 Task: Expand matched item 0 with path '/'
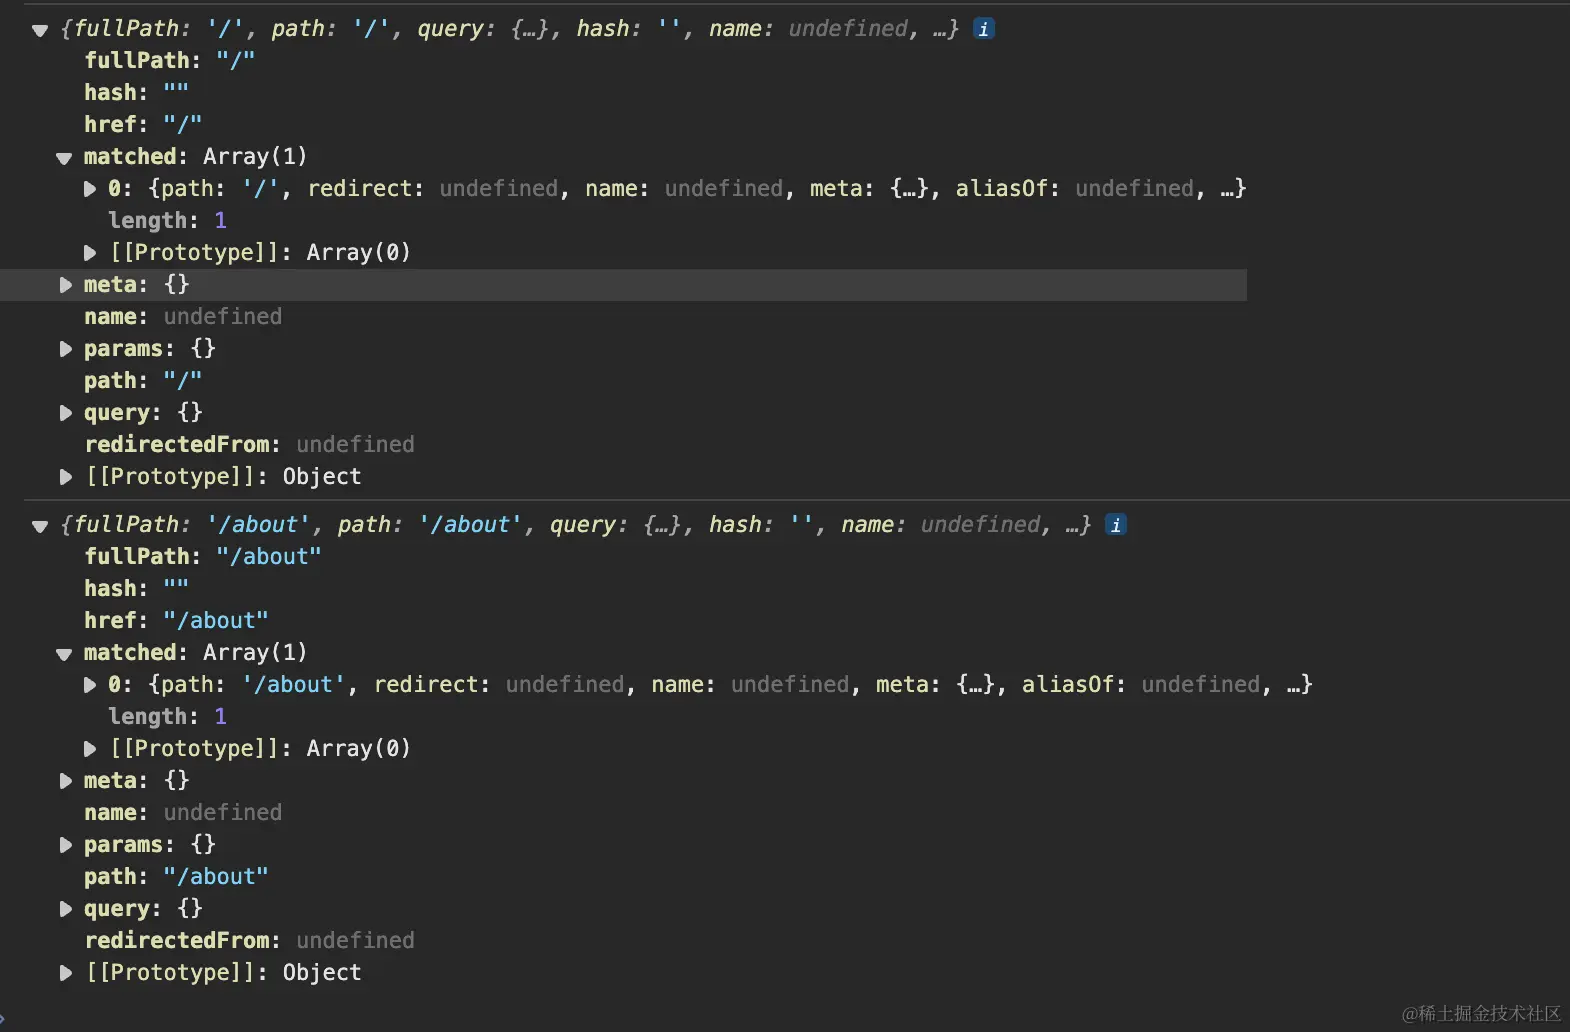click(90, 189)
